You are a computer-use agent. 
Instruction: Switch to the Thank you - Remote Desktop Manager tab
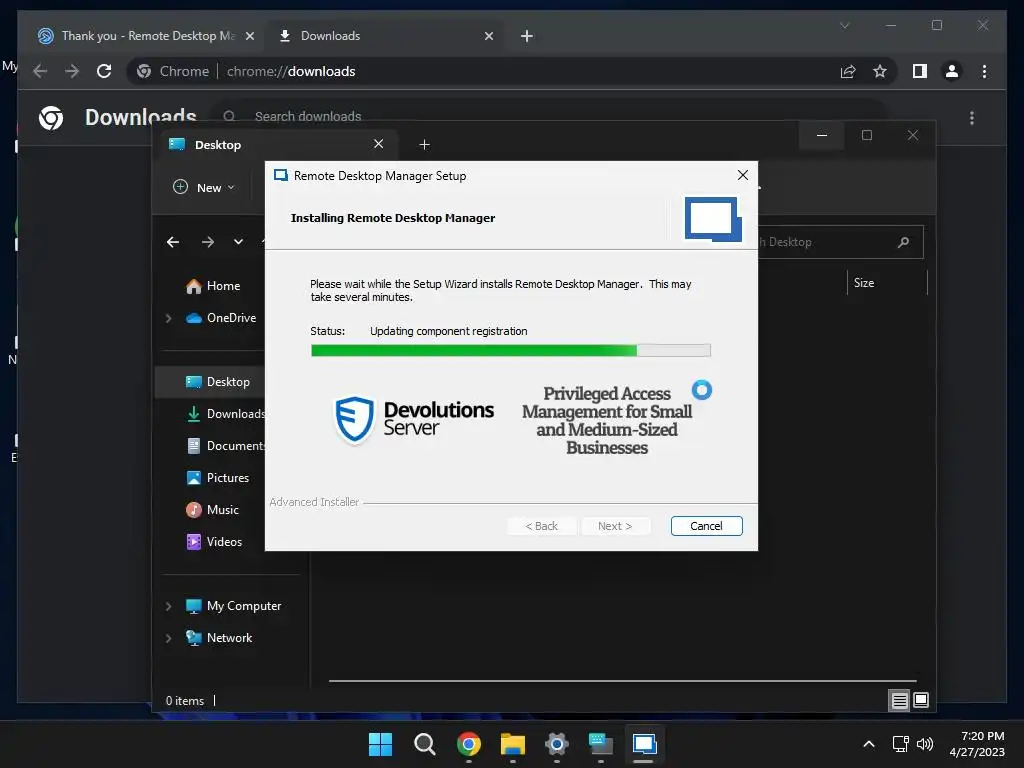pyautogui.click(x=147, y=36)
